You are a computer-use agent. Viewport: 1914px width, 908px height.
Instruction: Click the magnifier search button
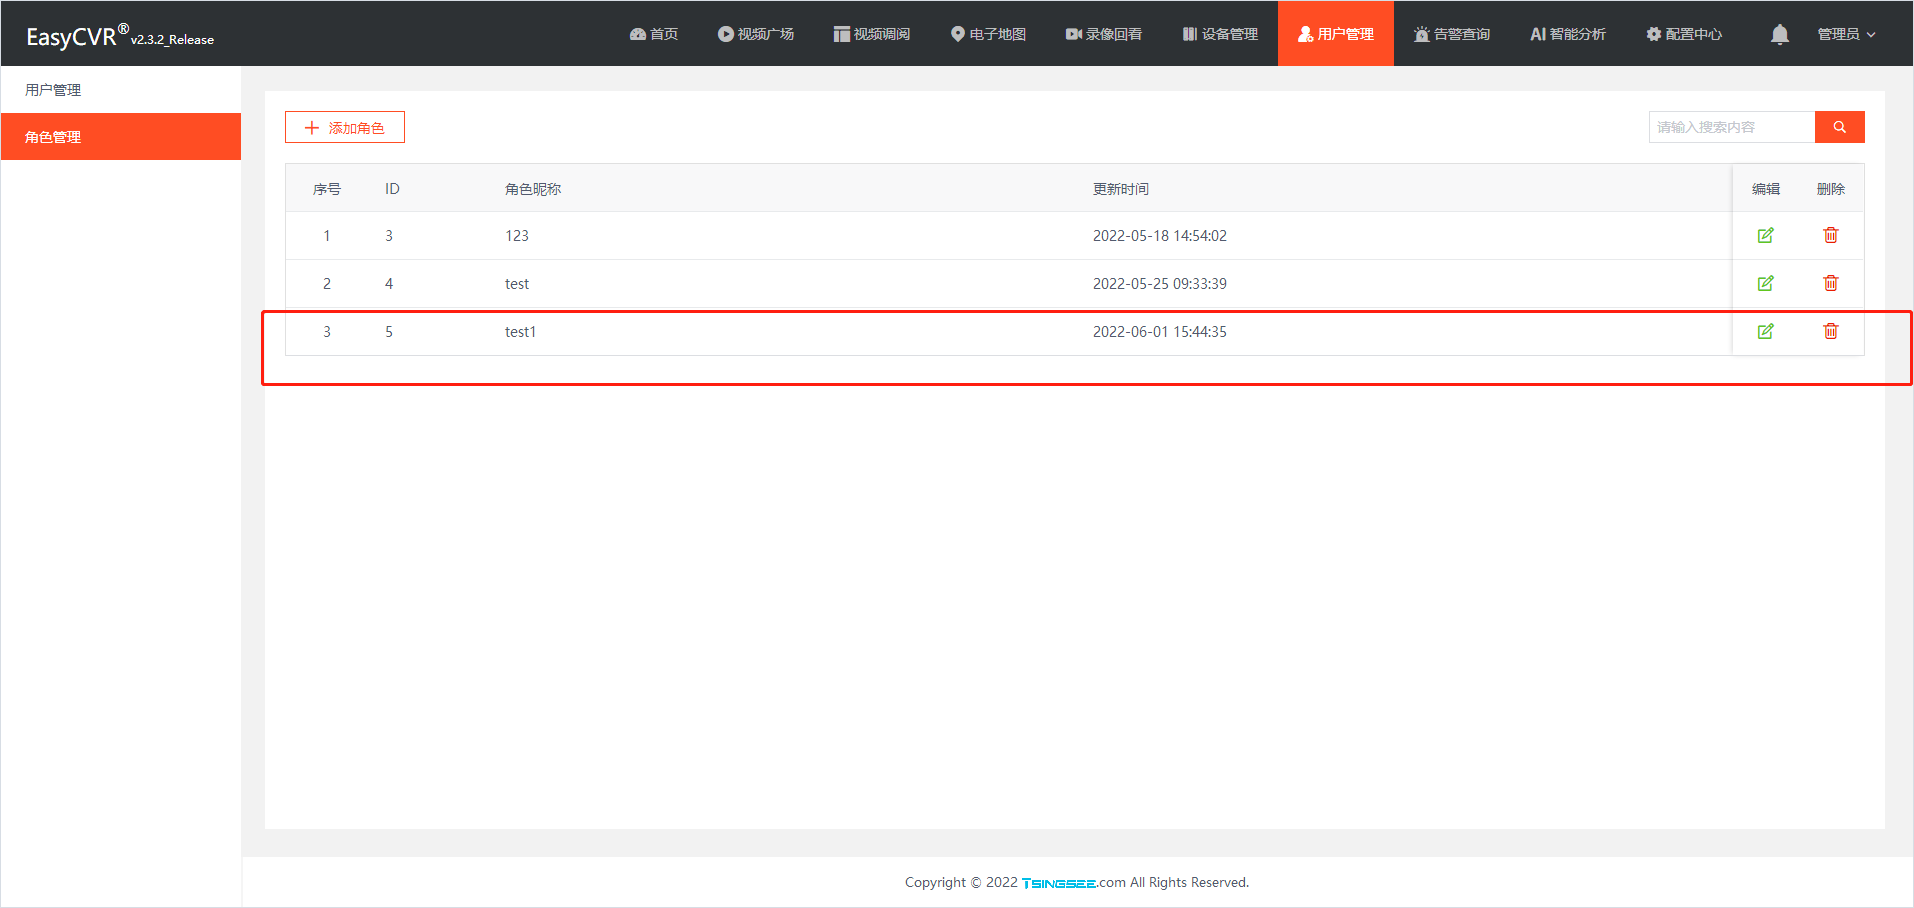(x=1839, y=127)
